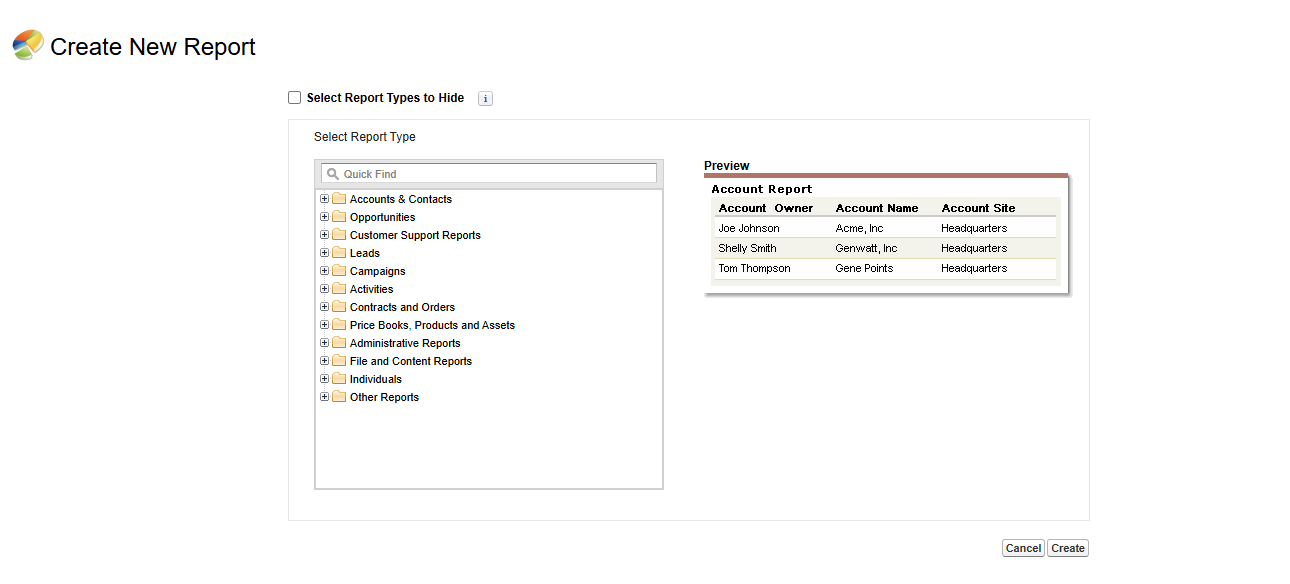
Task: Click the Opportunities folder icon
Action: (337, 217)
